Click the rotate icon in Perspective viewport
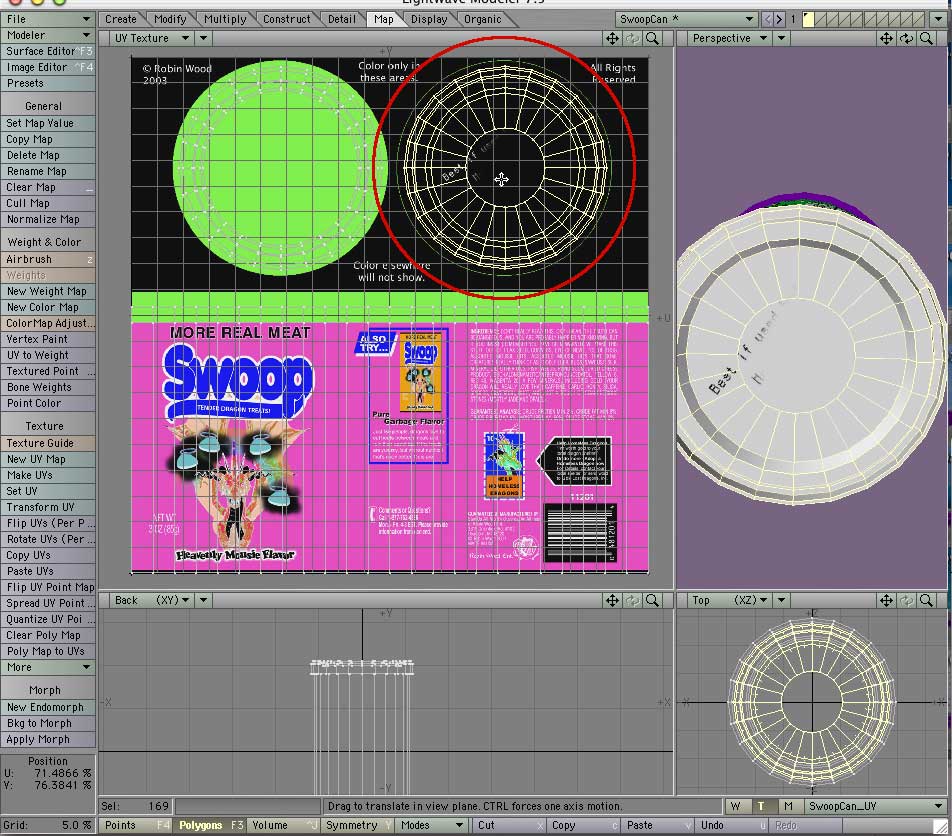Screen dimensions: 952x836 (x=906, y=38)
